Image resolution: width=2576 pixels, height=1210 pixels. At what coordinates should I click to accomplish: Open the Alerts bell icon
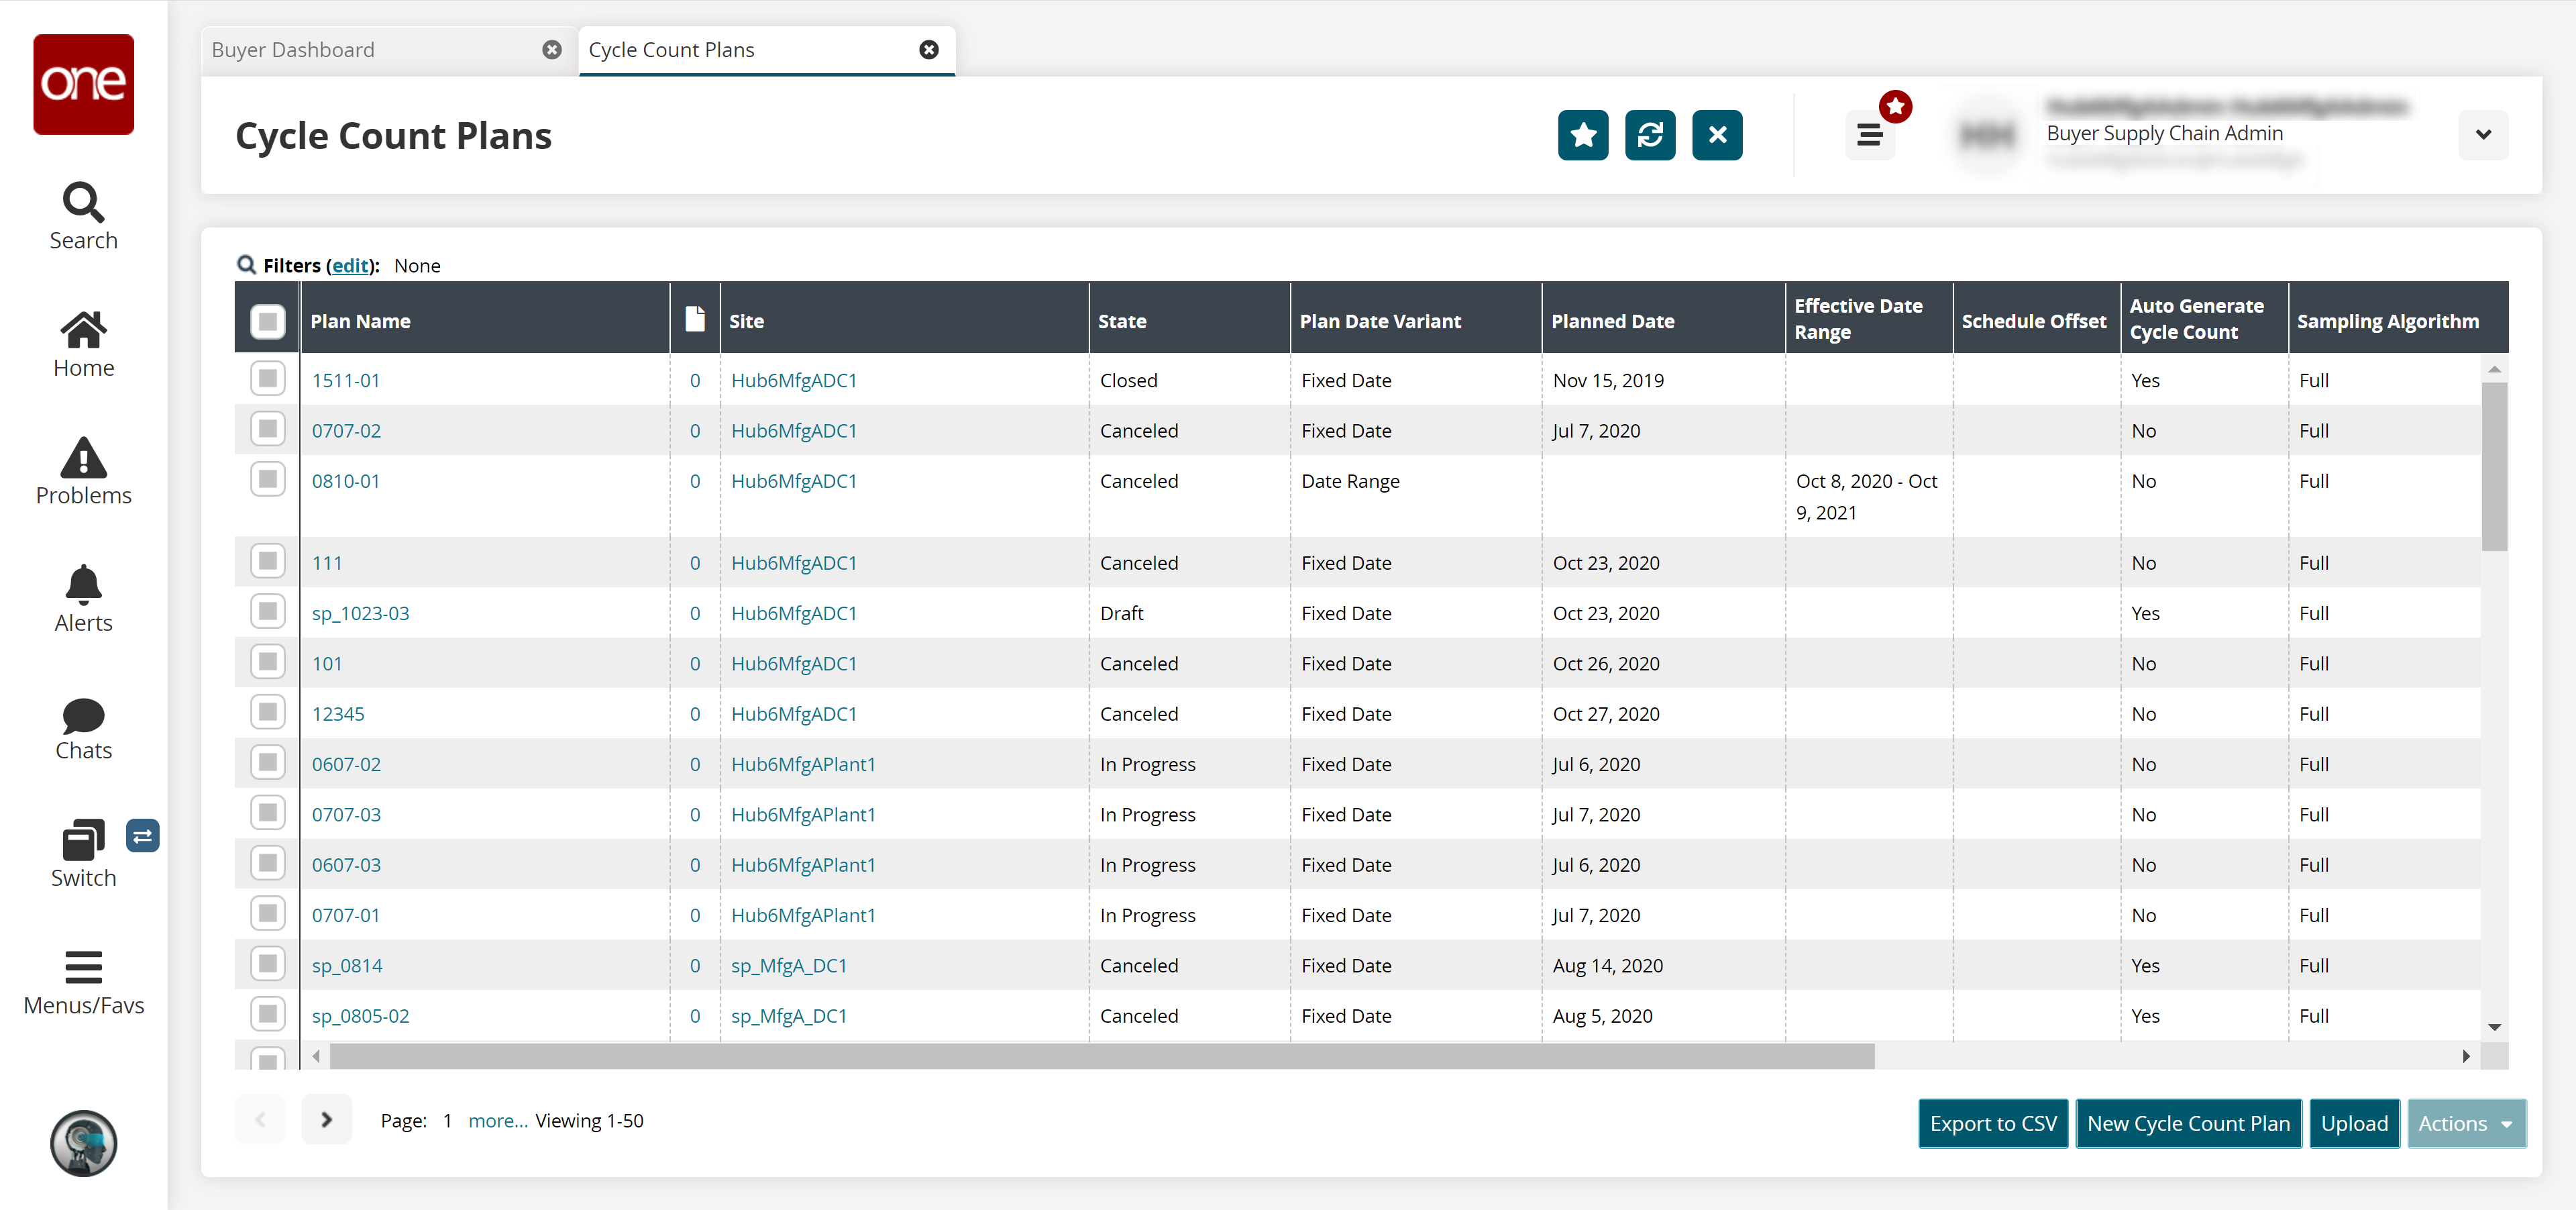83,585
